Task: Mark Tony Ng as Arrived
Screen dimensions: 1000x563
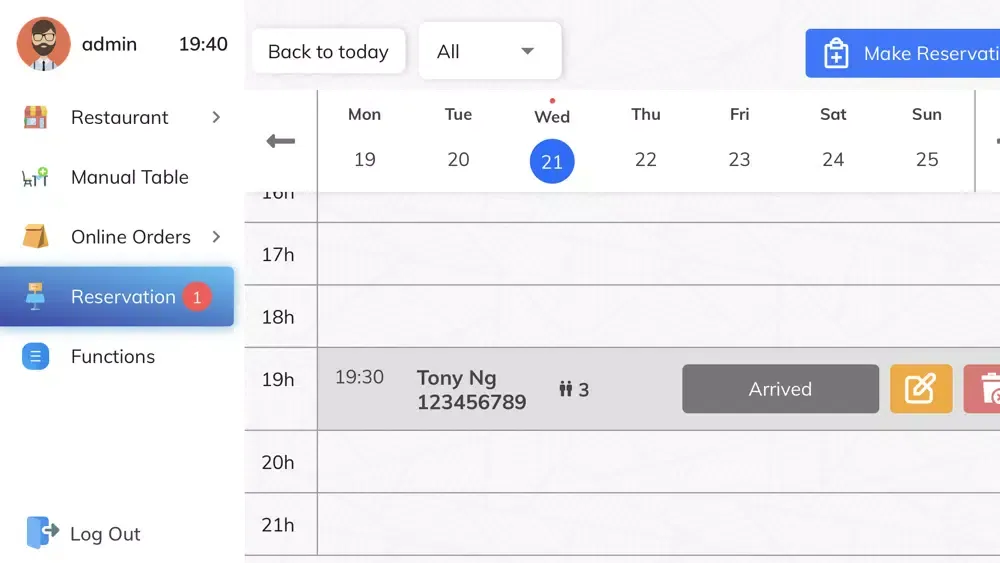Action: pos(780,389)
